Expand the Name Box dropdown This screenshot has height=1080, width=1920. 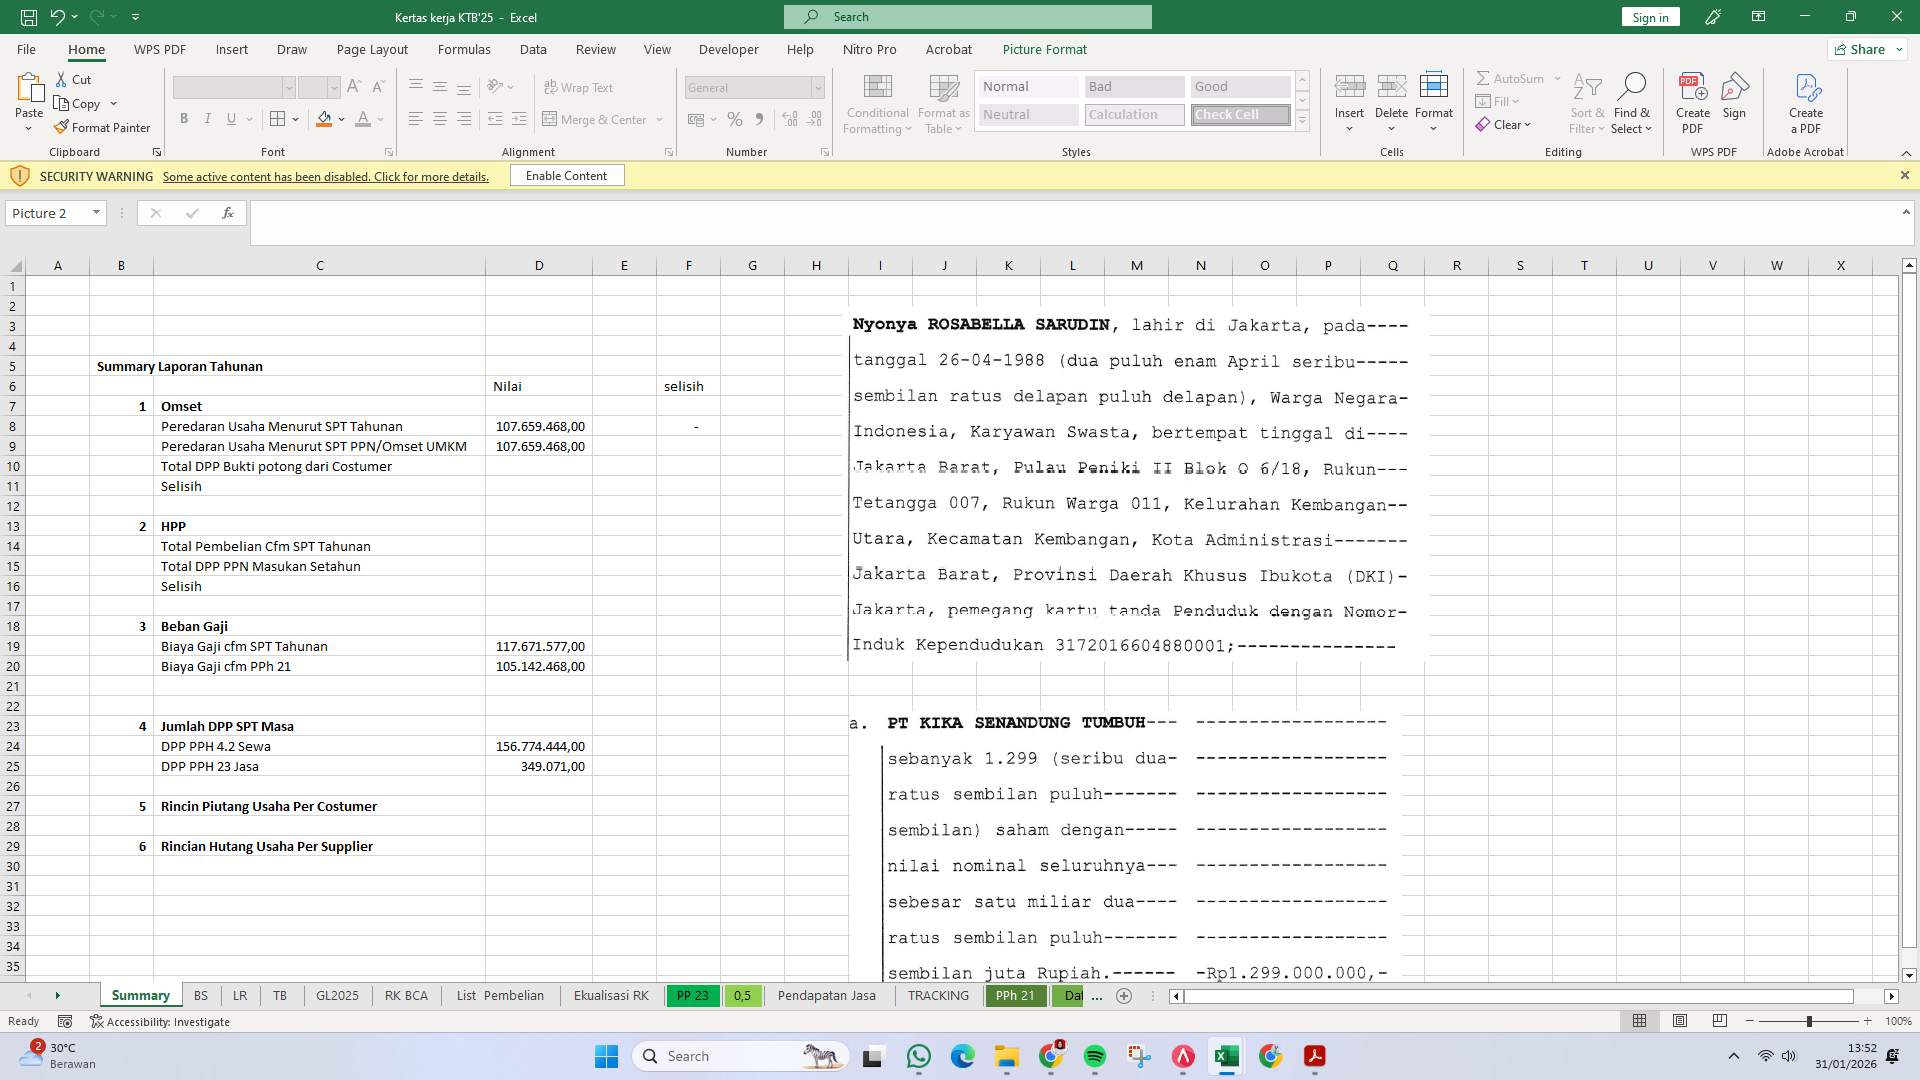click(x=95, y=212)
